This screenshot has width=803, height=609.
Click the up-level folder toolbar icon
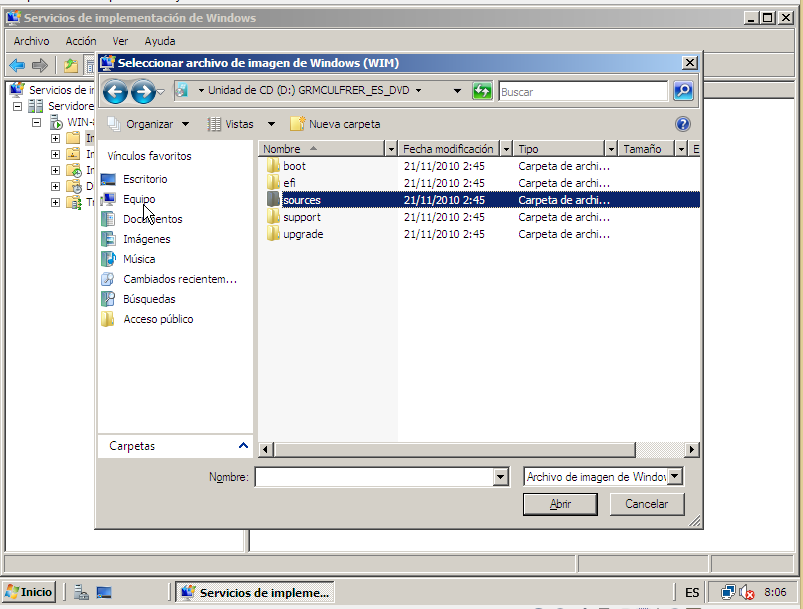coord(71,65)
